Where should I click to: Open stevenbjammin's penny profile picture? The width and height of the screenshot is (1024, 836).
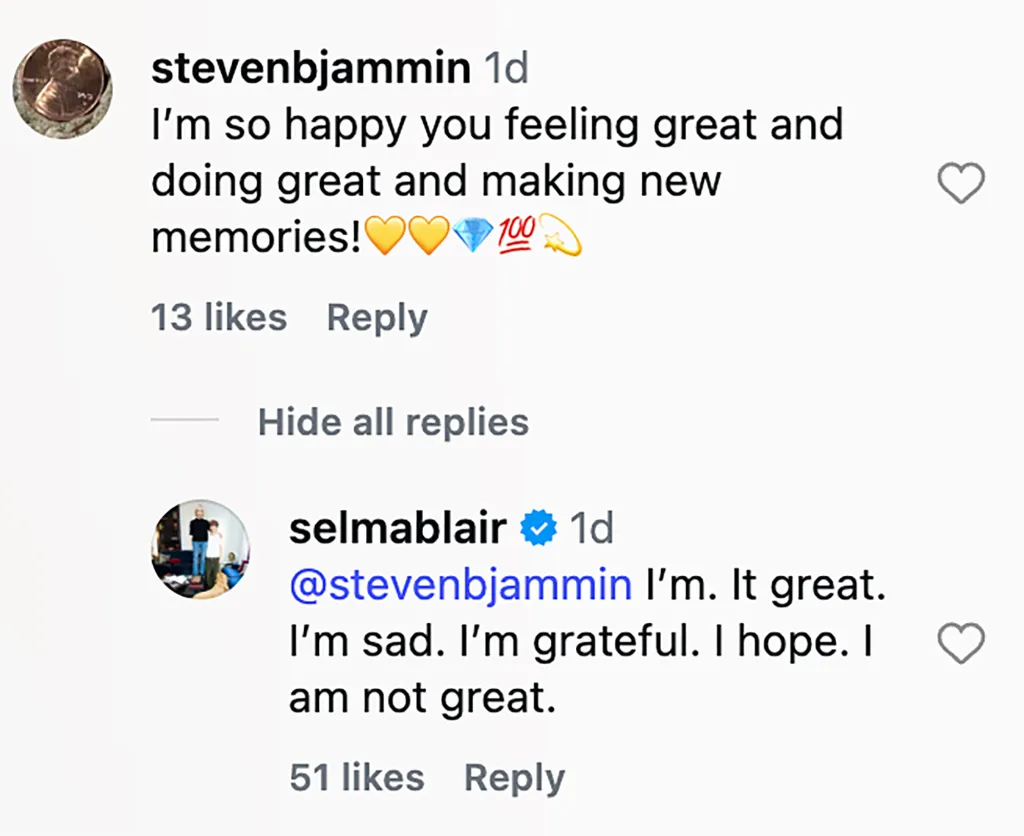63,89
